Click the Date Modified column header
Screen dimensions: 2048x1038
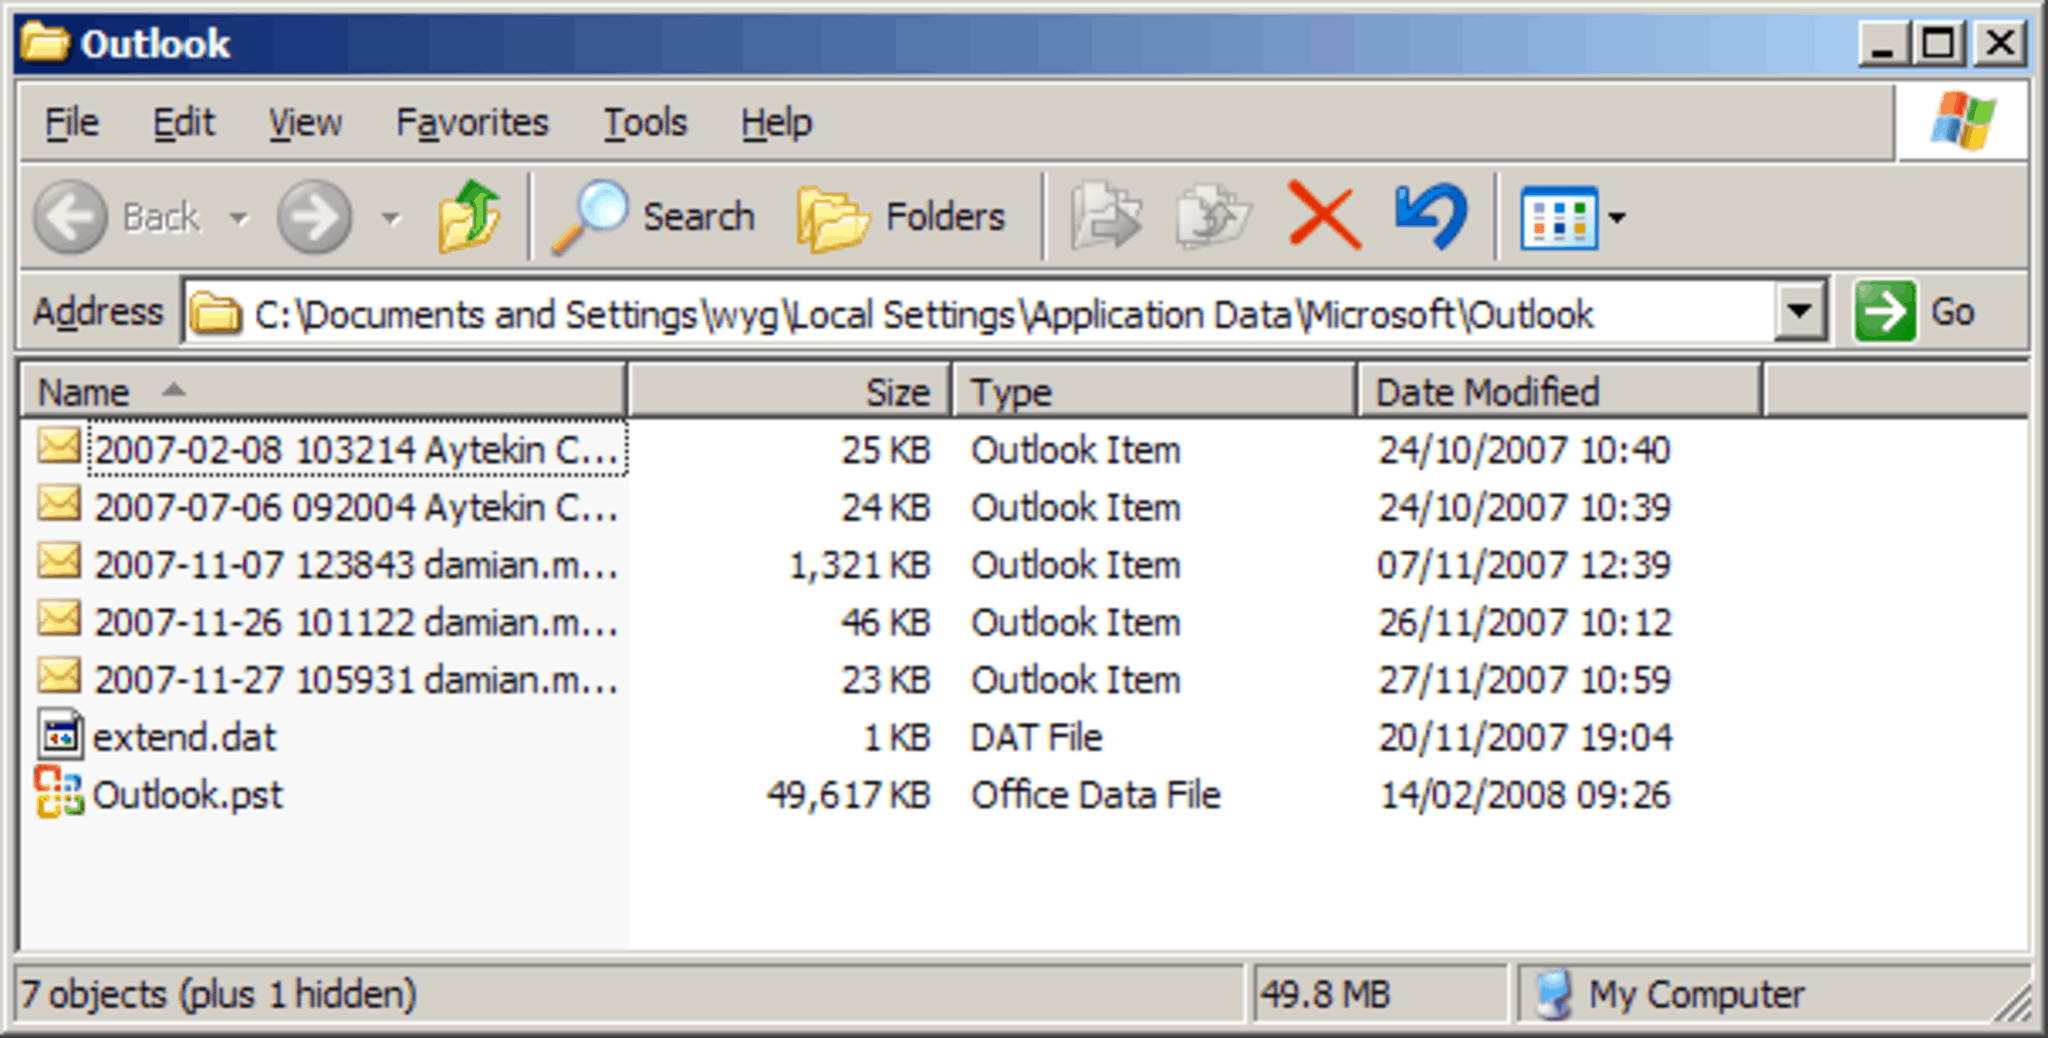(1484, 391)
